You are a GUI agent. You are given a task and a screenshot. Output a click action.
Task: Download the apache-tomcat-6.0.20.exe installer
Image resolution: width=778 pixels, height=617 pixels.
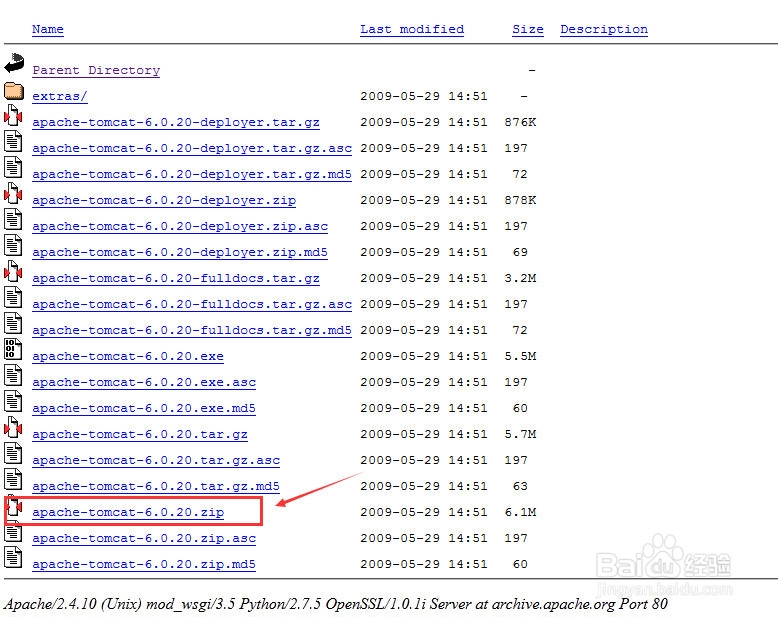(128, 356)
